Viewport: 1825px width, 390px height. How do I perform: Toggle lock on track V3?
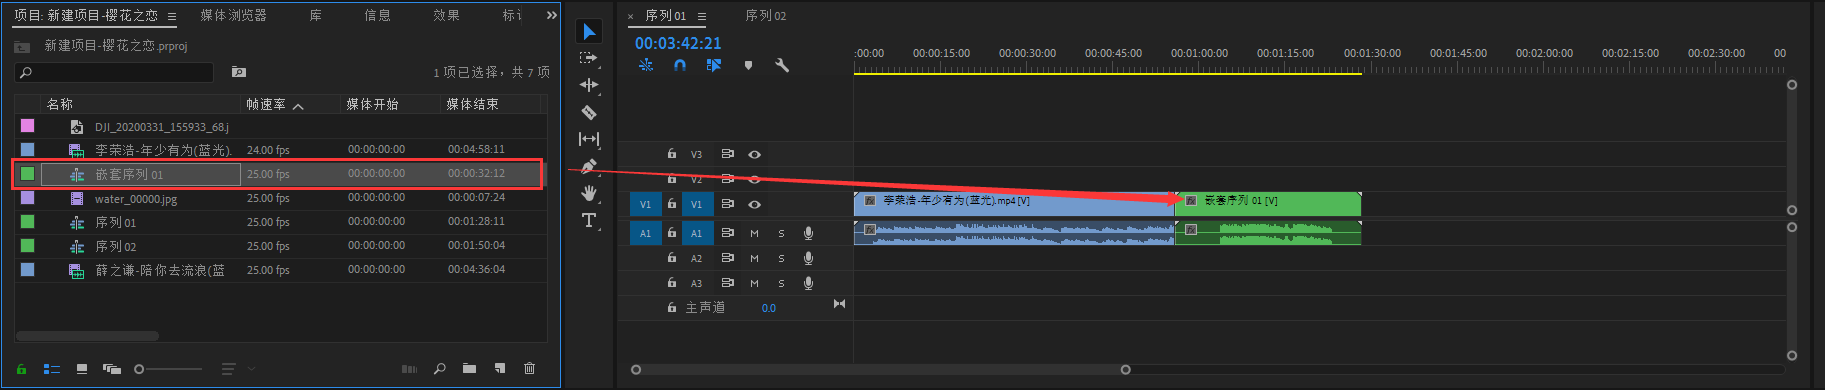(x=672, y=154)
